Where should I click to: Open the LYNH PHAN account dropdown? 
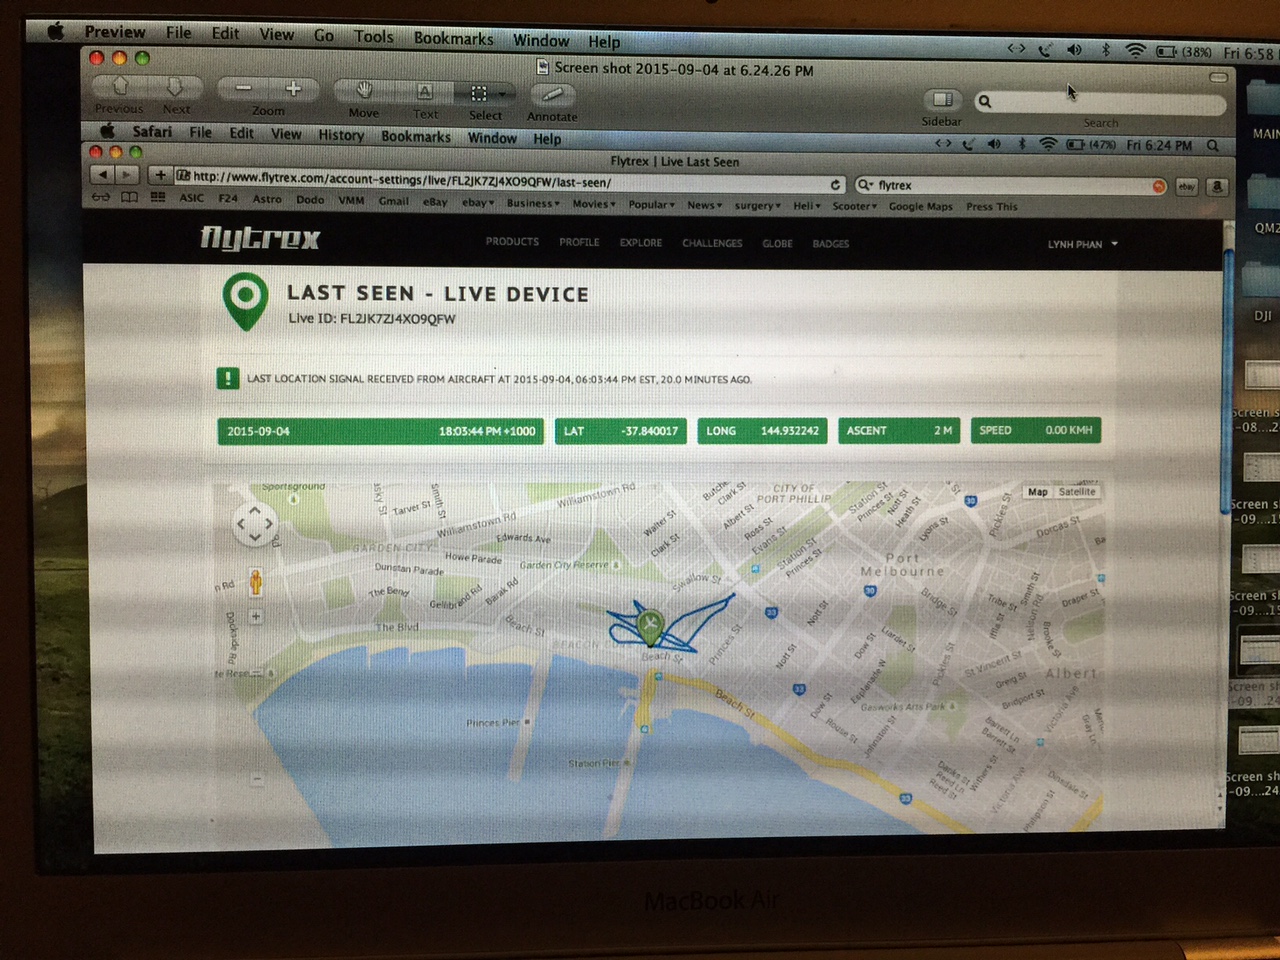point(1083,244)
